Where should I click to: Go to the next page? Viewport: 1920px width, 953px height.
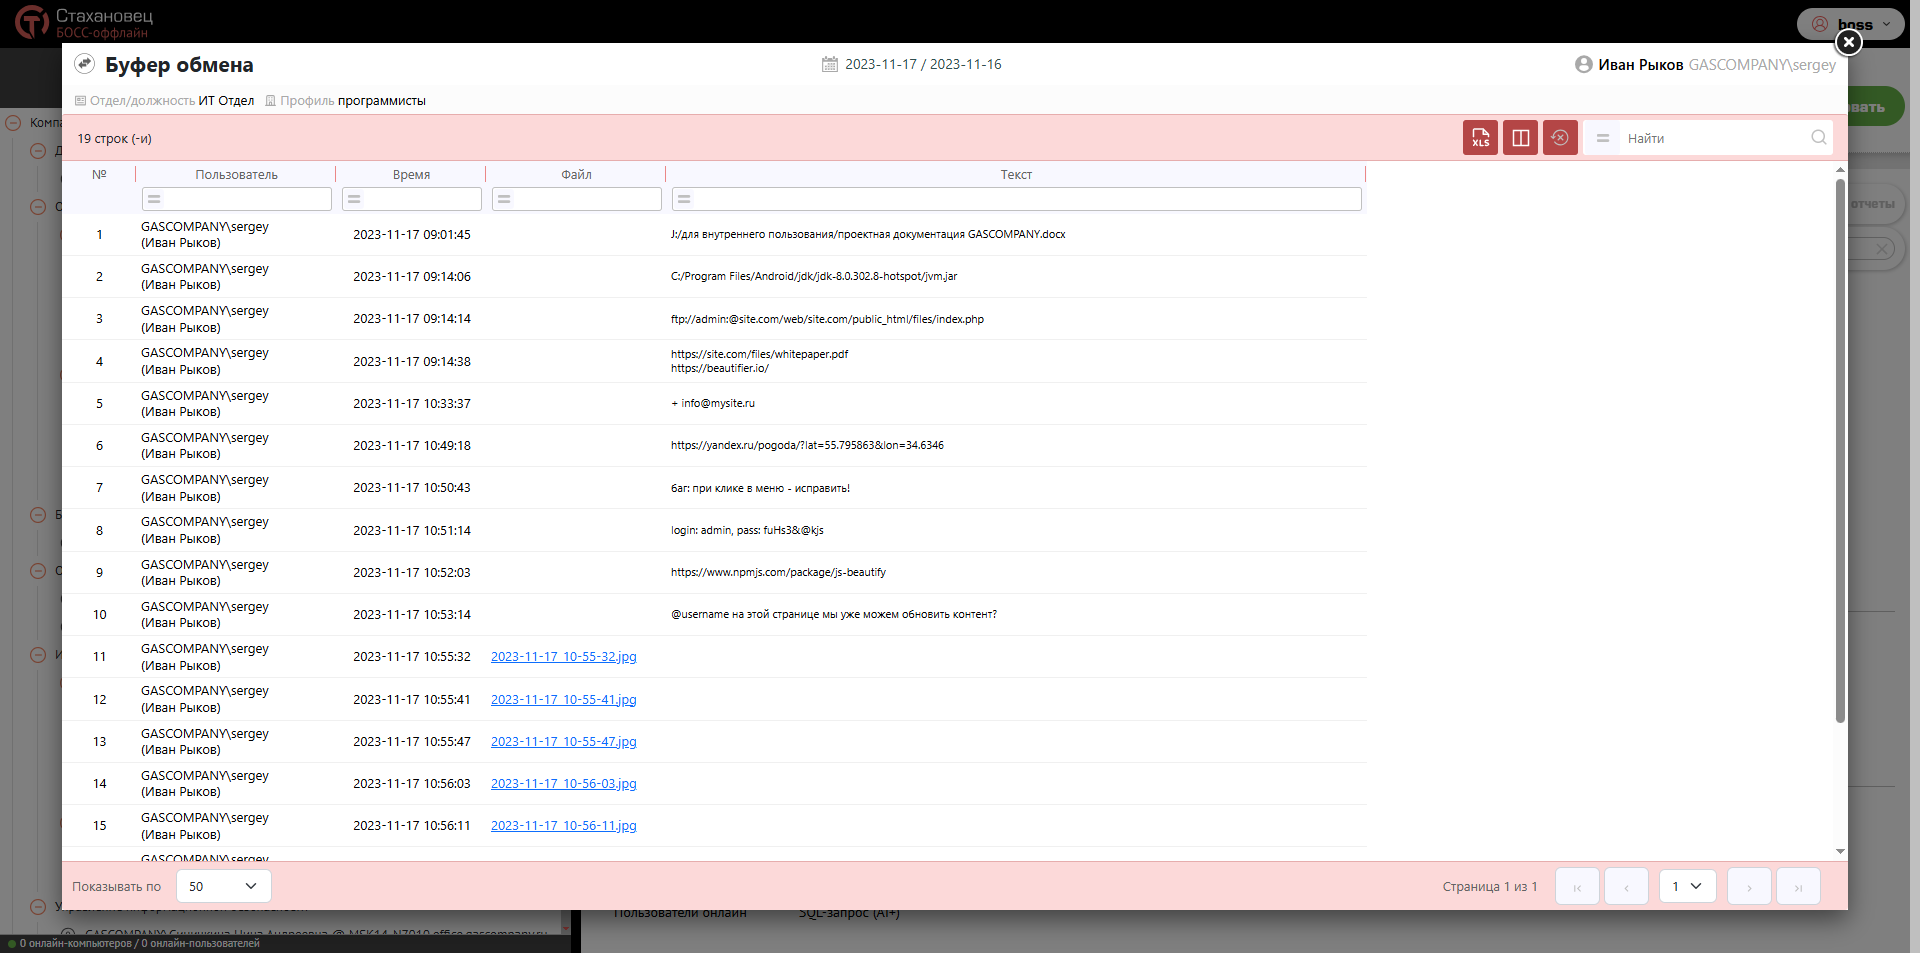pyautogui.click(x=1749, y=887)
